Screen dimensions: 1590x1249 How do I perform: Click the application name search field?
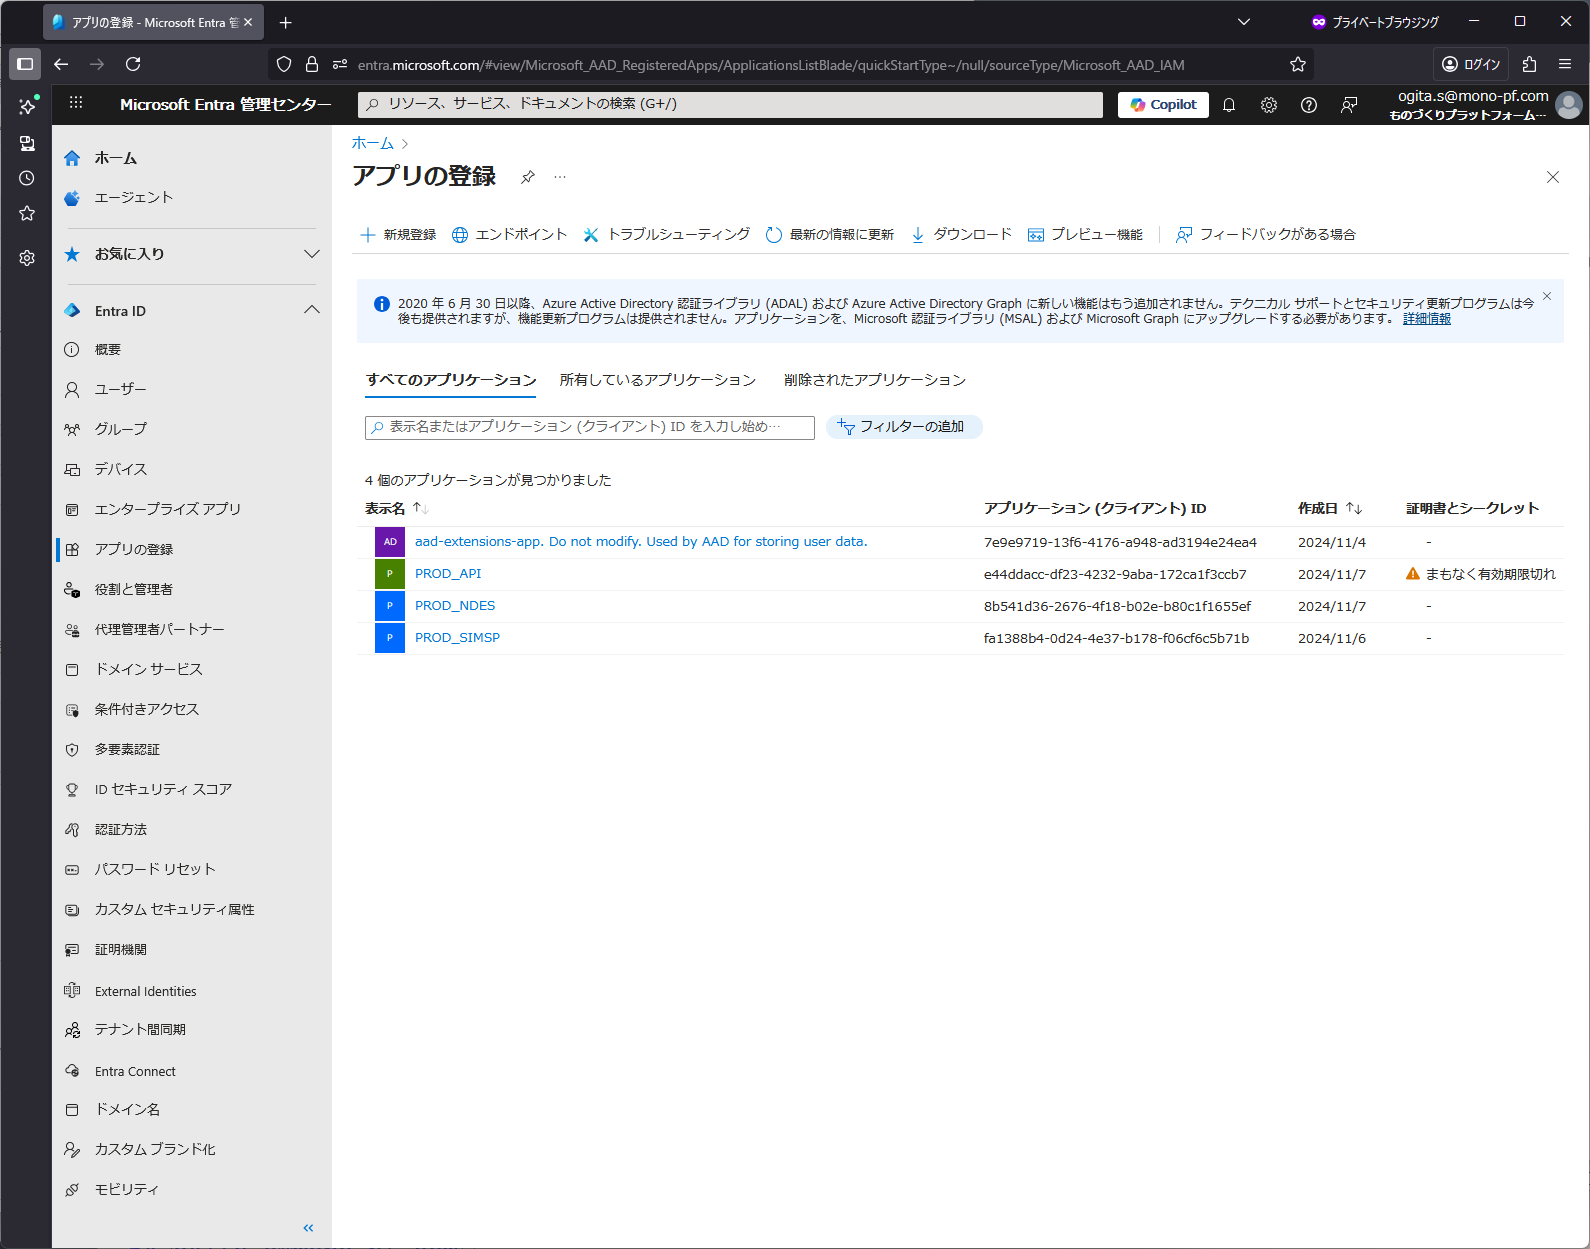(590, 427)
